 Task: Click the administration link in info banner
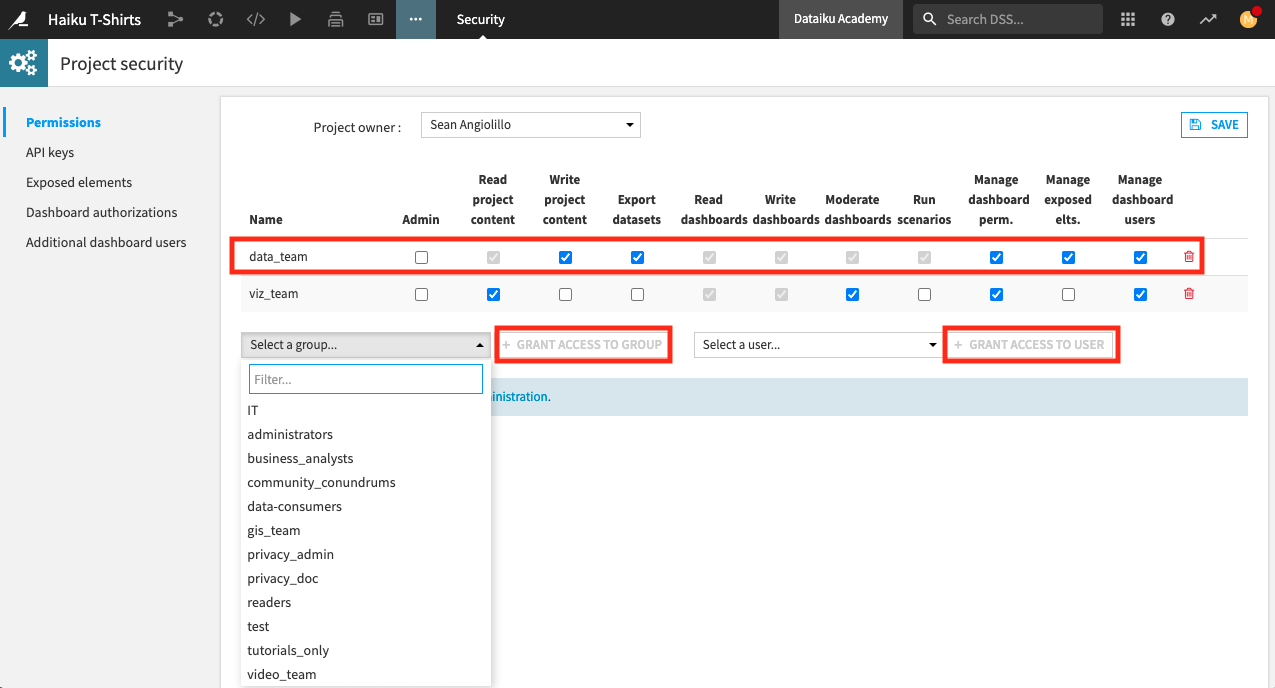pos(519,397)
